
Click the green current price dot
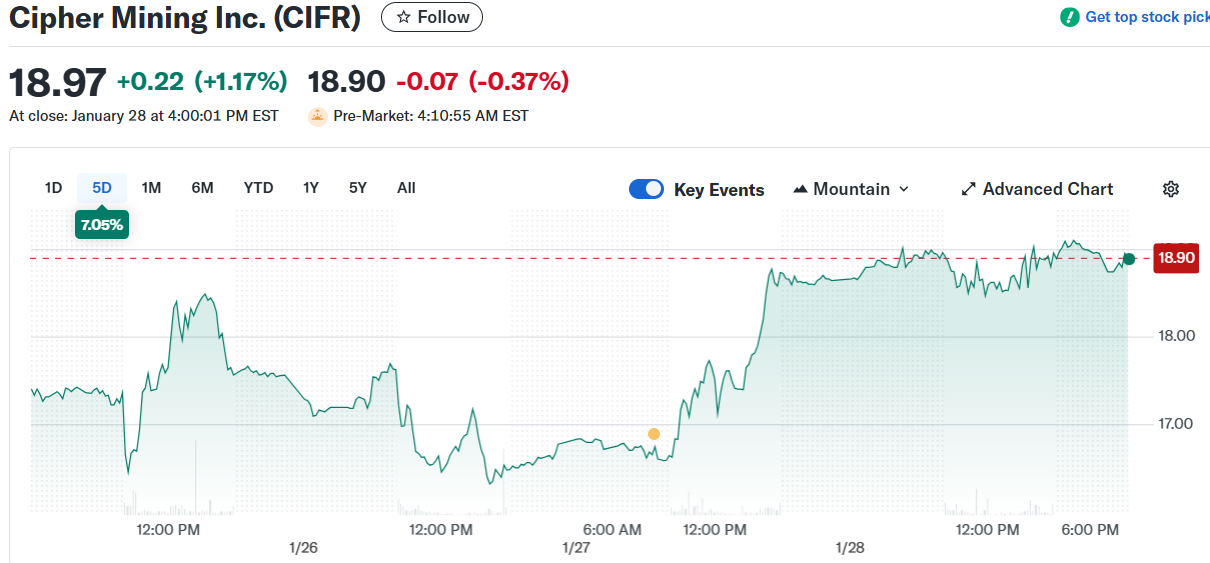pos(1129,259)
